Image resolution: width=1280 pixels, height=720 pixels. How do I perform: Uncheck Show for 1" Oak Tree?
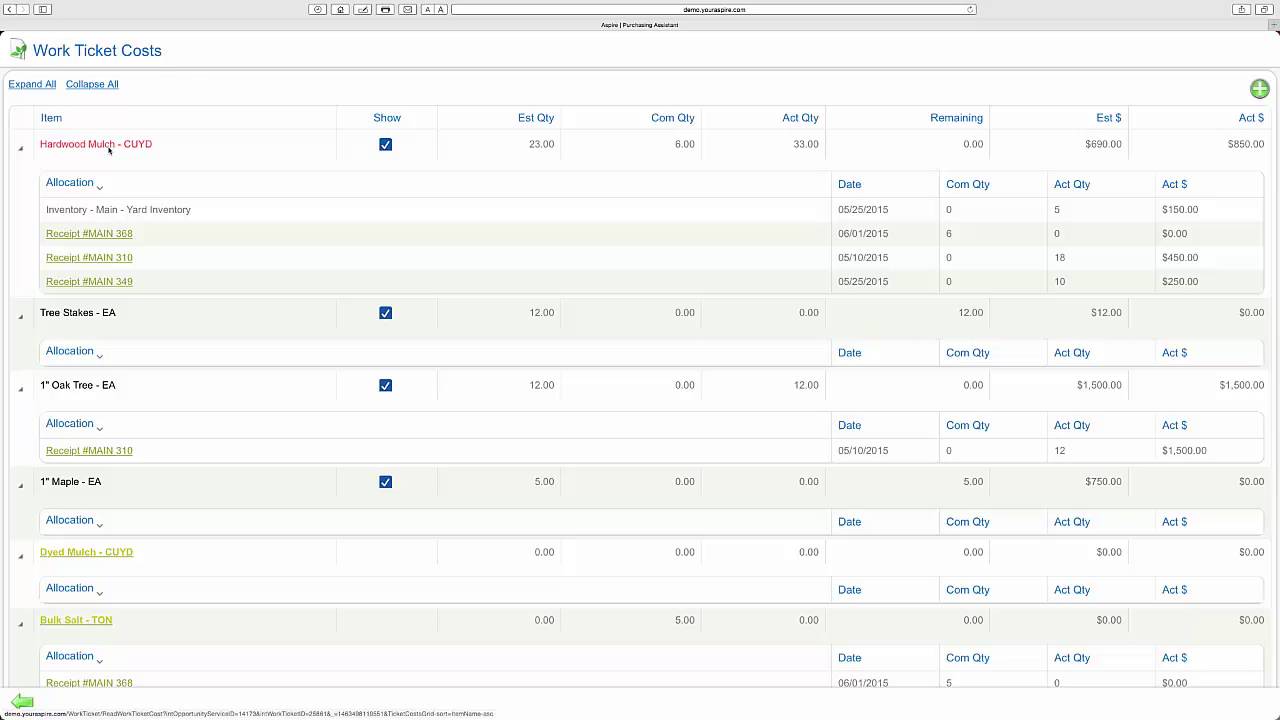(385, 385)
